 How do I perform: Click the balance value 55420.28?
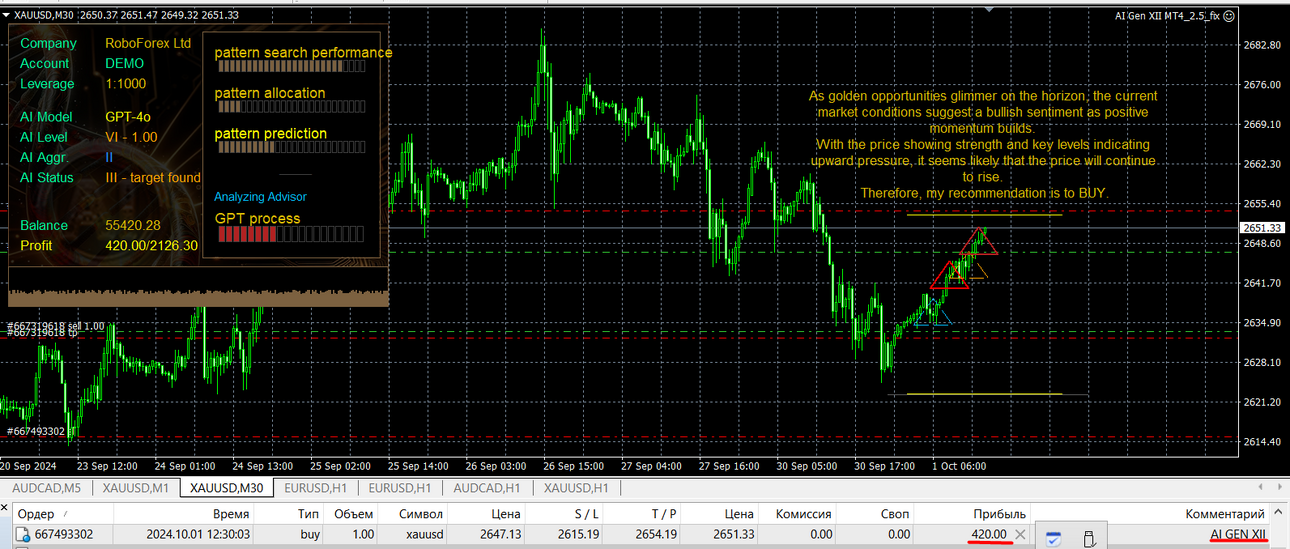pyautogui.click(x=133, y=225)
